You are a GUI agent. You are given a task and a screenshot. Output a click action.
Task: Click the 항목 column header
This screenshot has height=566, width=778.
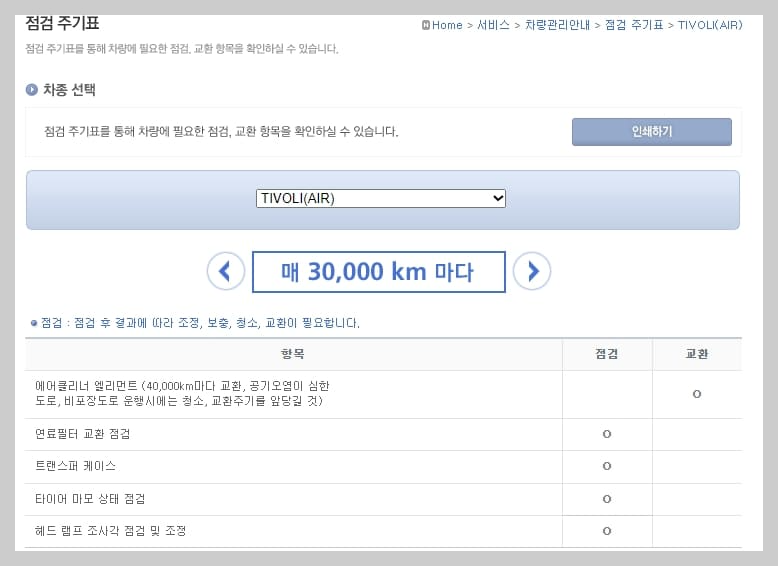coord(293,354)
